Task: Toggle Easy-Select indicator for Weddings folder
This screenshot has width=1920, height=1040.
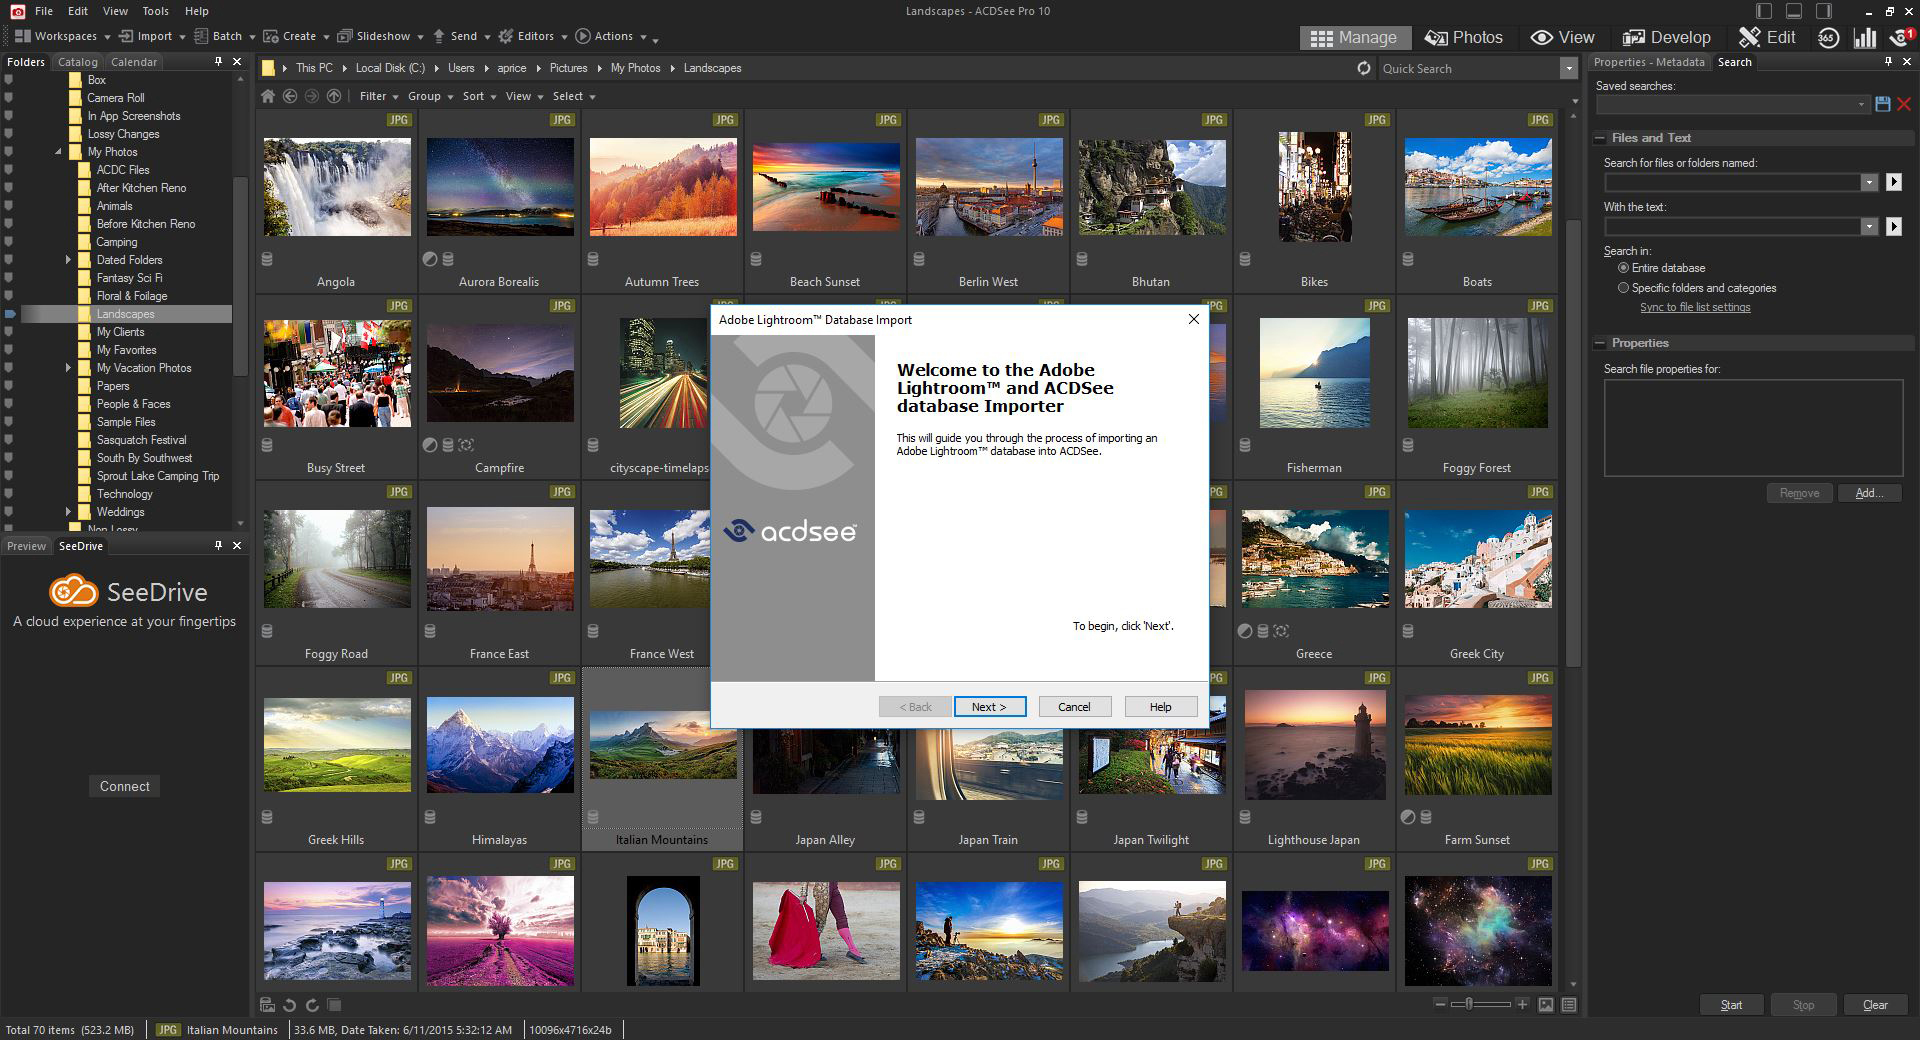Action: [9, 512]
